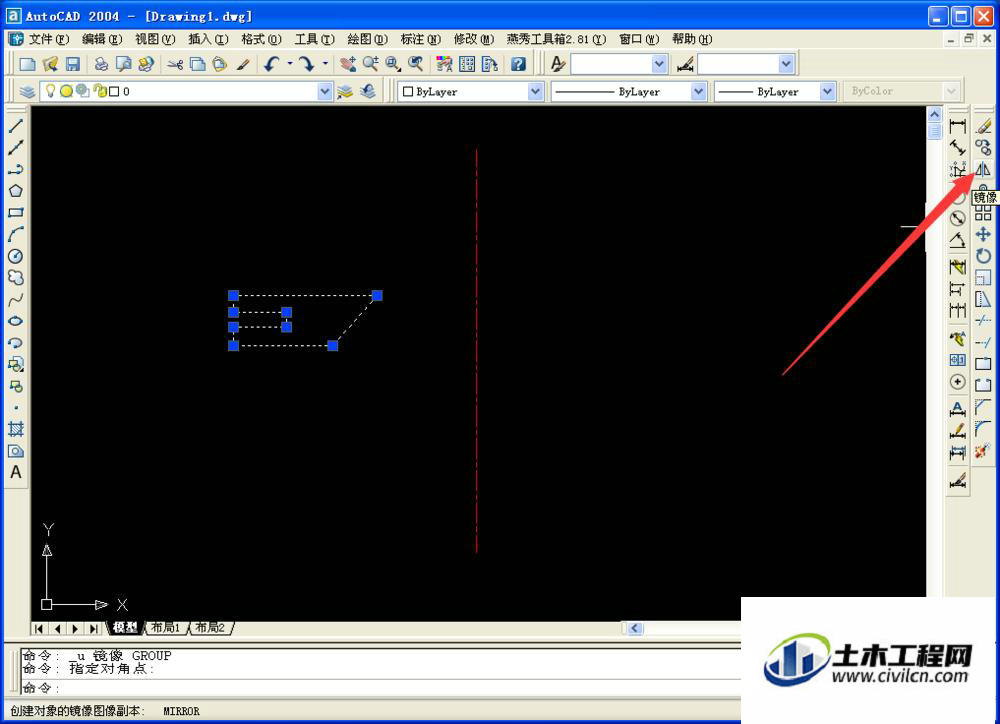1000x724 pixels.
Task: Select the Angular Dimension tool
Action: coord(957,240)
